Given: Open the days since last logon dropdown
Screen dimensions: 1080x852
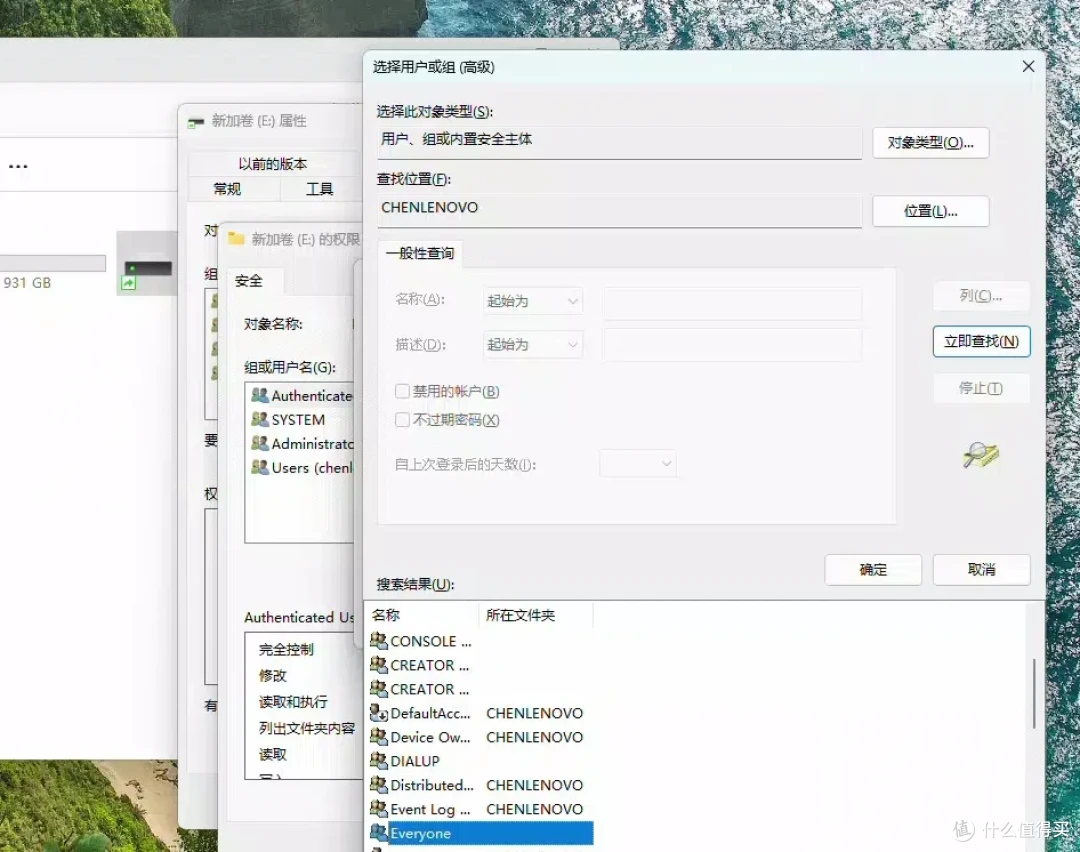Looking at the screenshot, I should (638, 464).
